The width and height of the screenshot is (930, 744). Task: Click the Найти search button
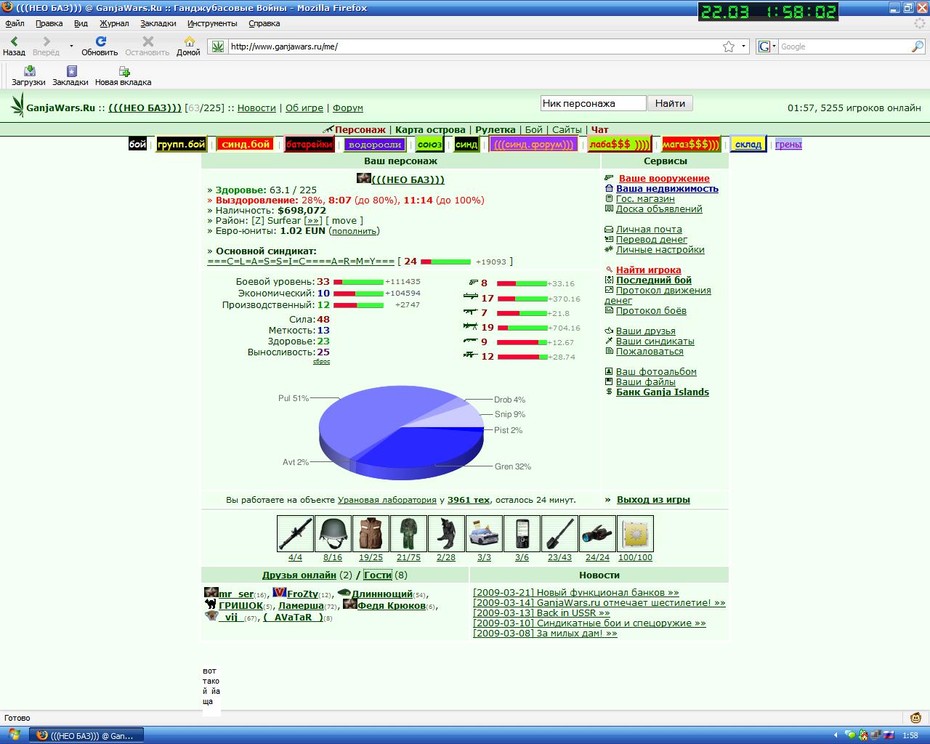(x=670, y=103)
